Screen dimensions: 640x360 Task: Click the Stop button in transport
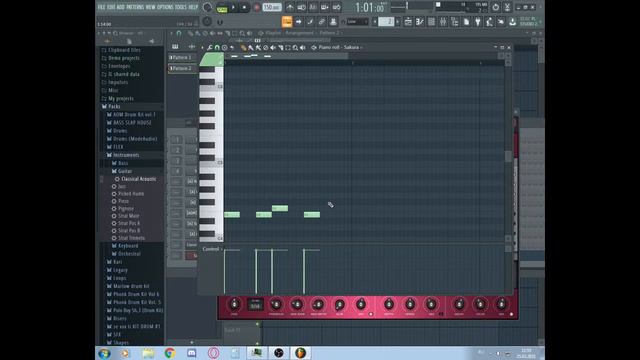click(x=244, y=7)
